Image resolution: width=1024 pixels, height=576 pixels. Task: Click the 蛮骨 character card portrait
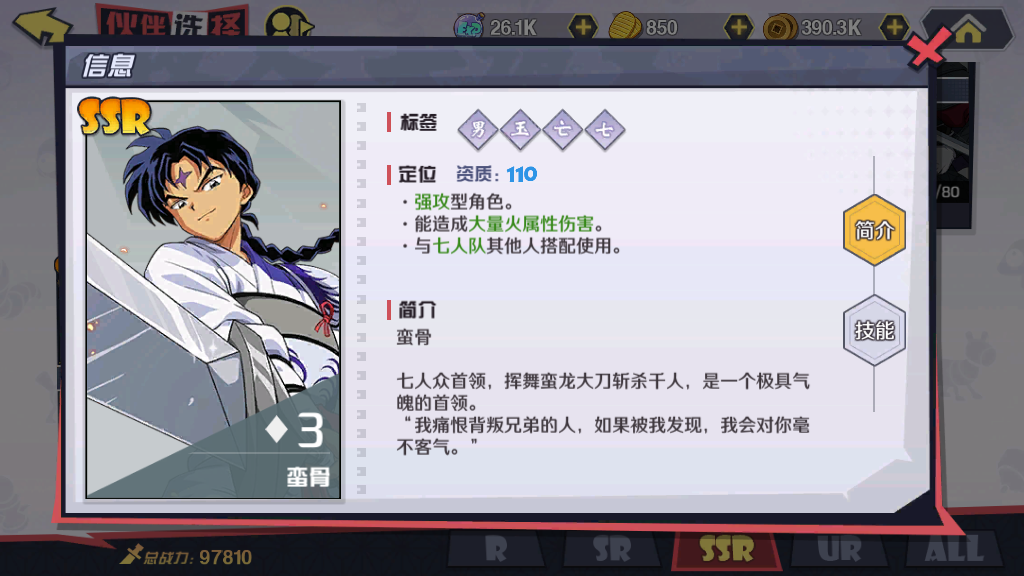[214, 300]
